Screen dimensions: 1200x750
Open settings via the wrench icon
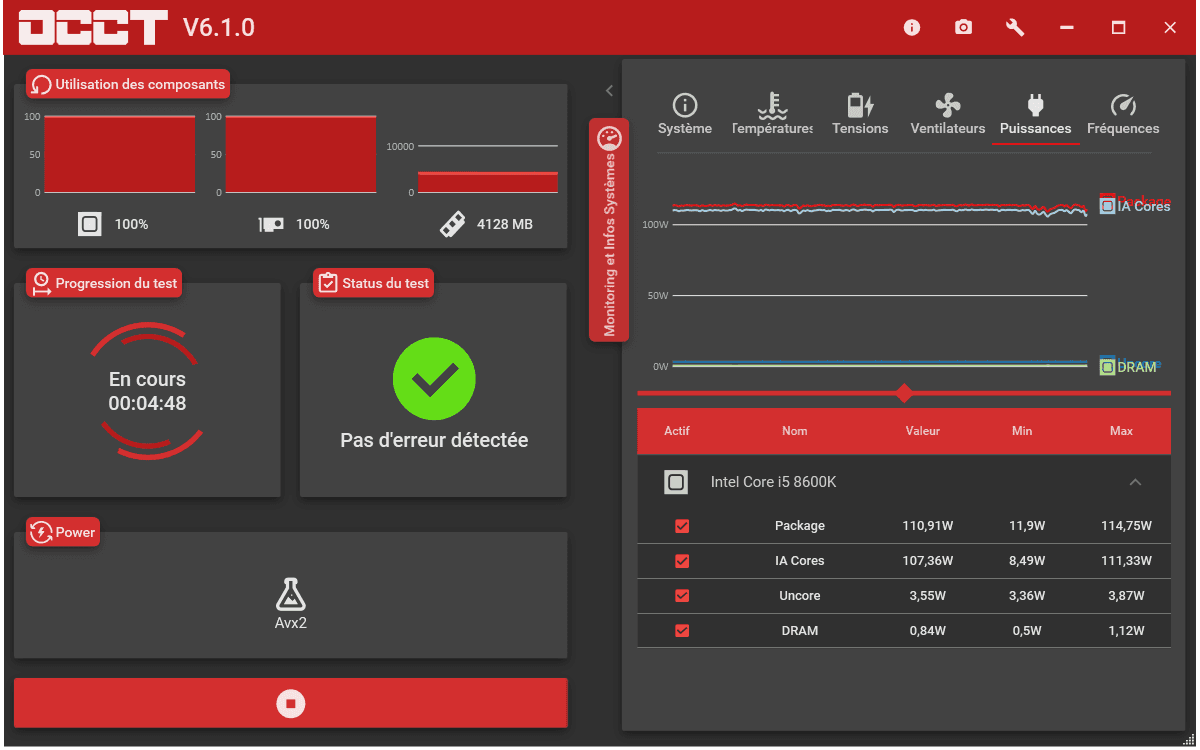pyautogui.click(x=1015, y=27)
